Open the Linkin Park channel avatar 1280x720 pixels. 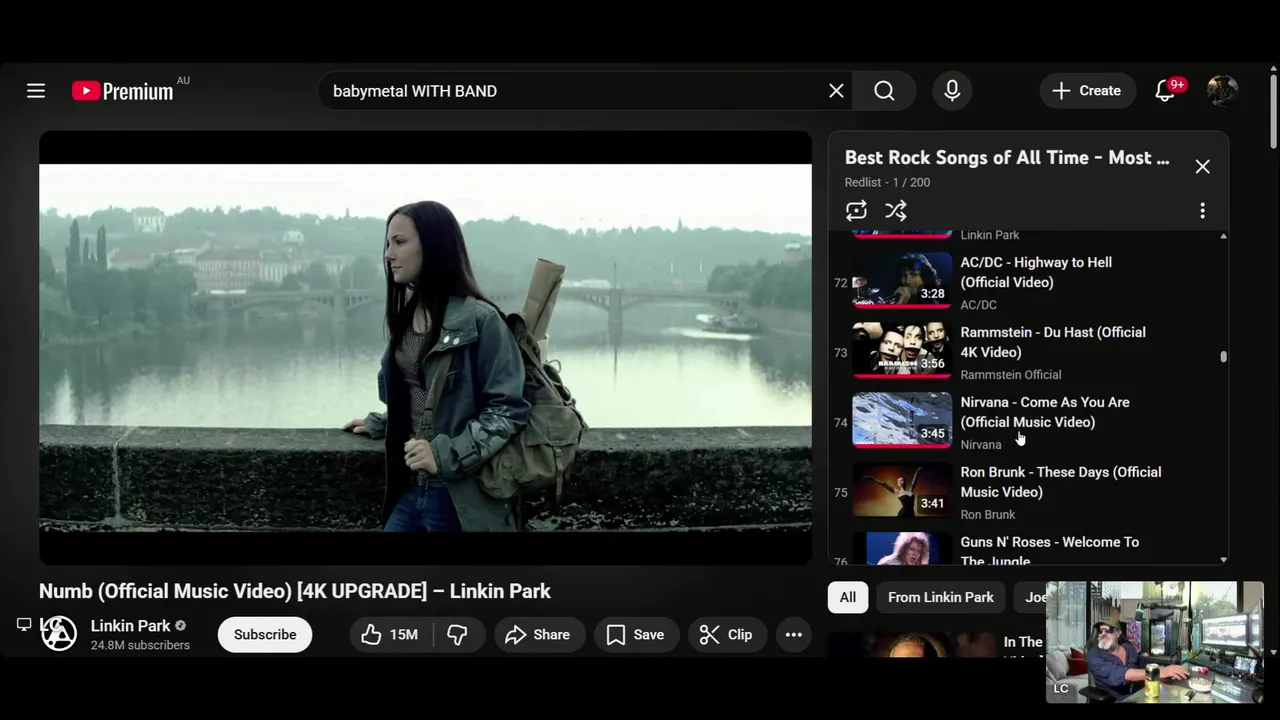(x=59, y=634)
